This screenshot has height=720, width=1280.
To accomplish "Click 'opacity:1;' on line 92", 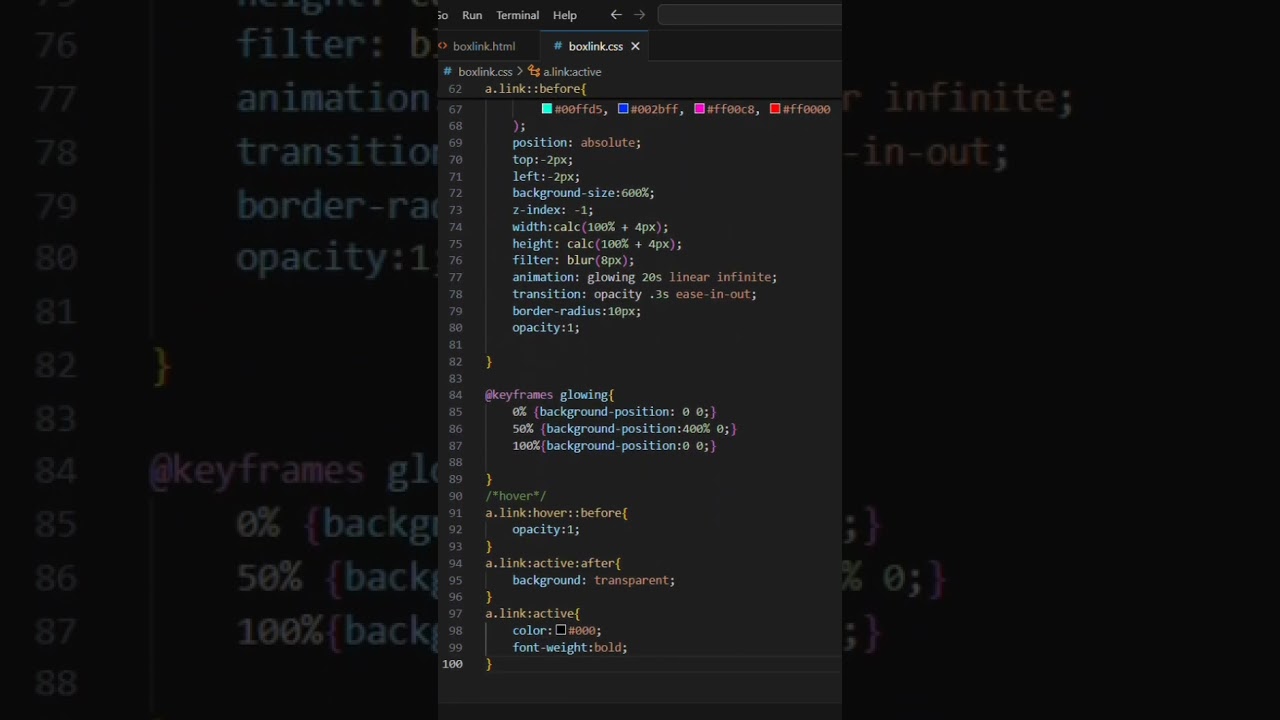I will [546, 530].
